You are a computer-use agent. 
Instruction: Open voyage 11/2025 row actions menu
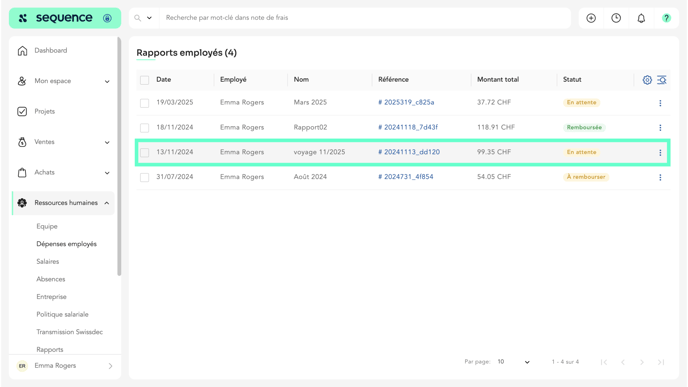point(660,153)
